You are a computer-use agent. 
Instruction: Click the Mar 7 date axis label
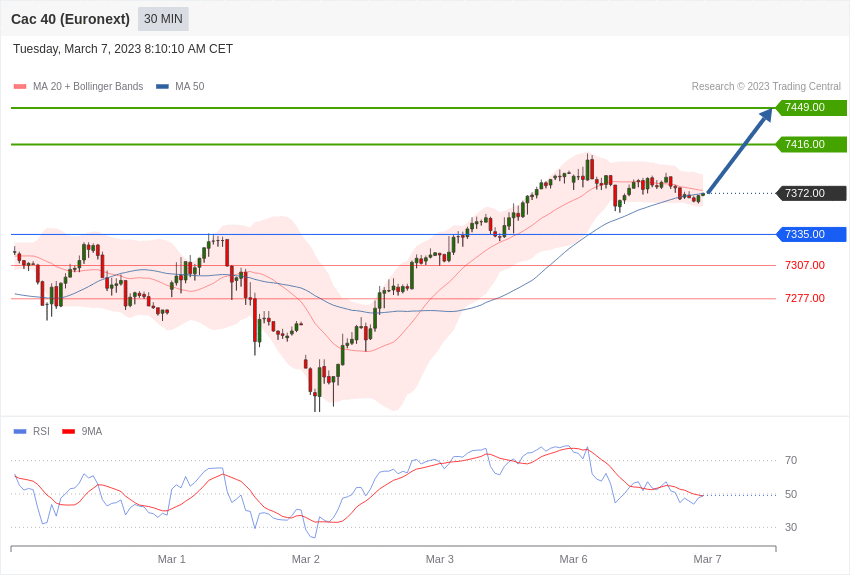click(x=707, y=559)
